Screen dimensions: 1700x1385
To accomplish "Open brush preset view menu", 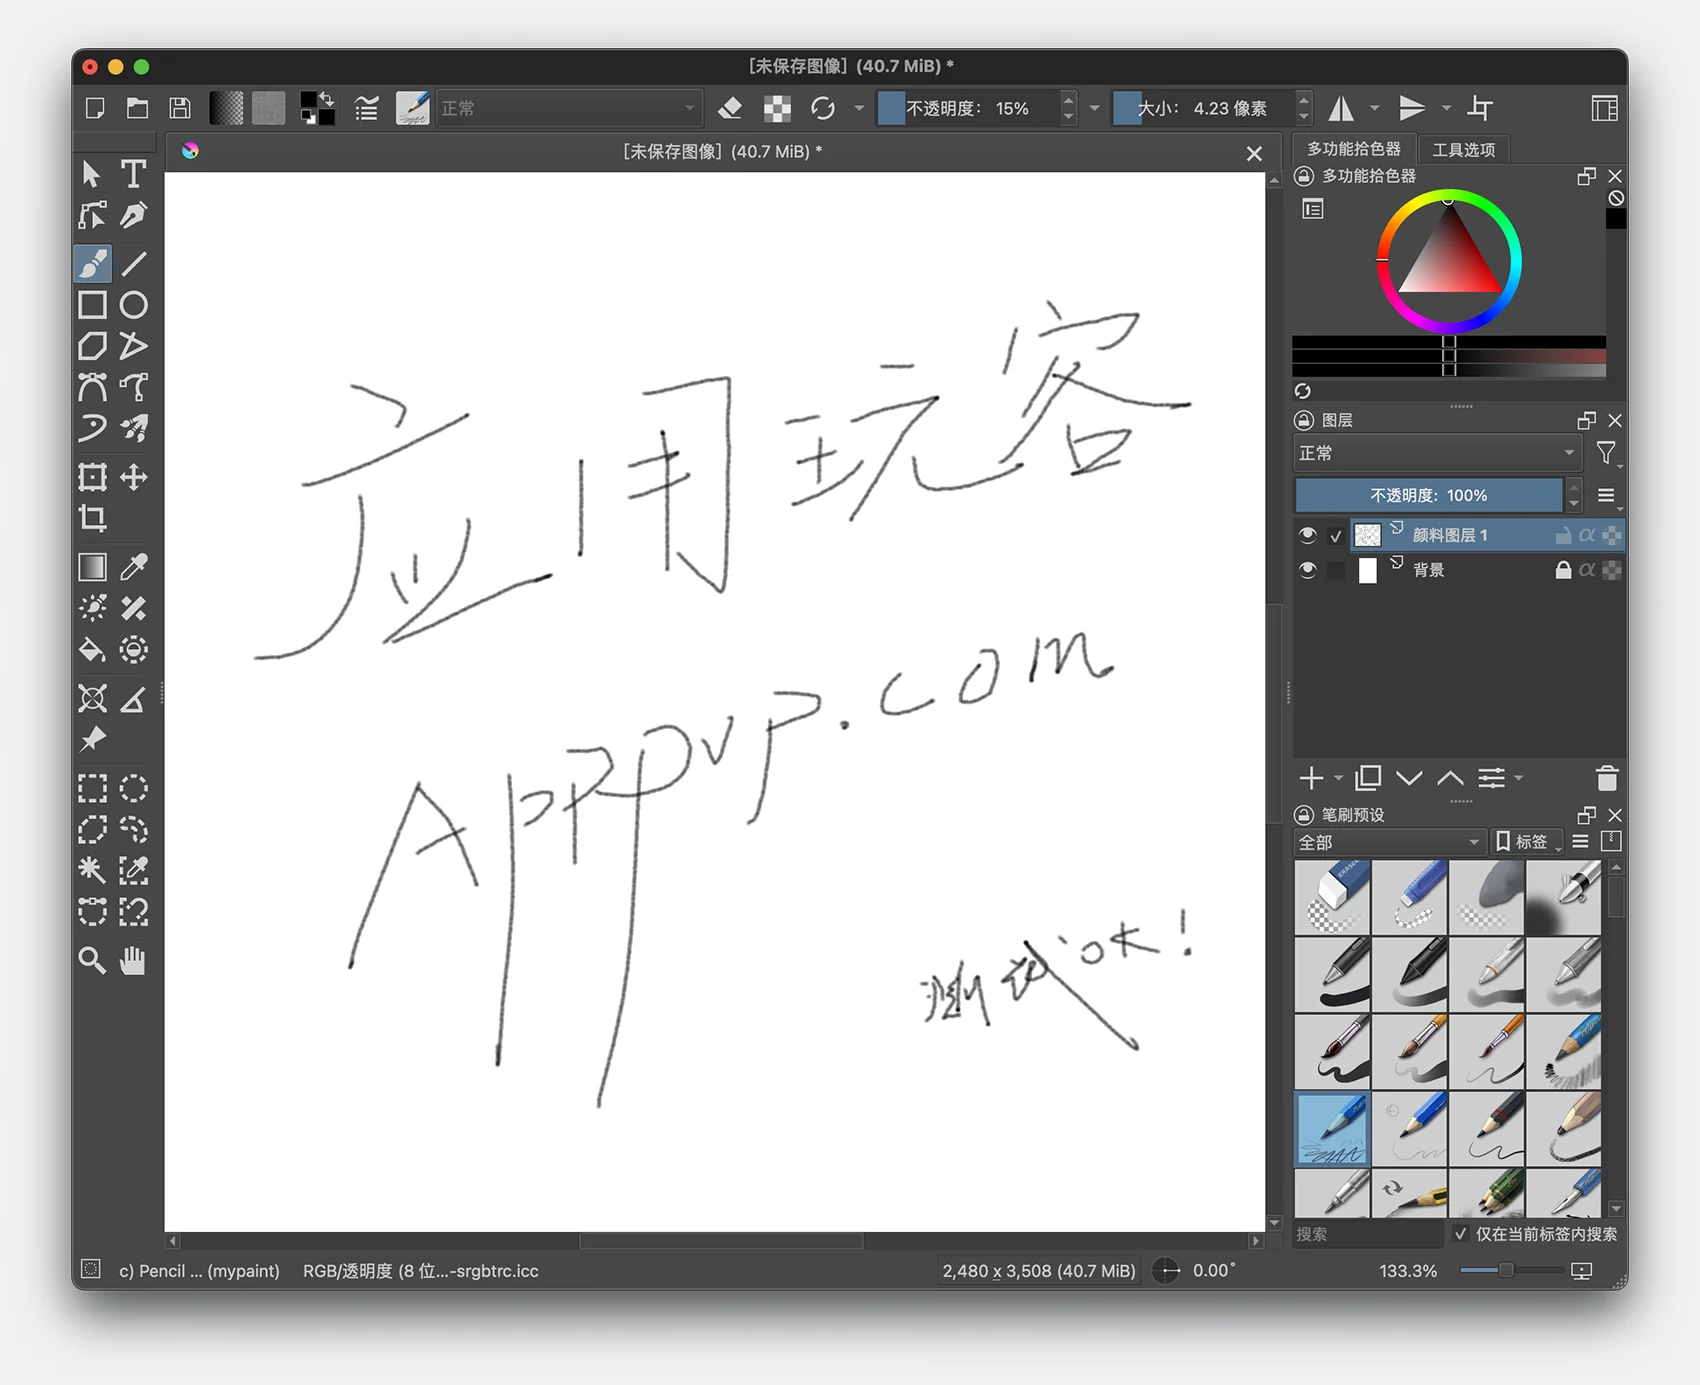I will pyautogui.click(x=1581, y=842).
